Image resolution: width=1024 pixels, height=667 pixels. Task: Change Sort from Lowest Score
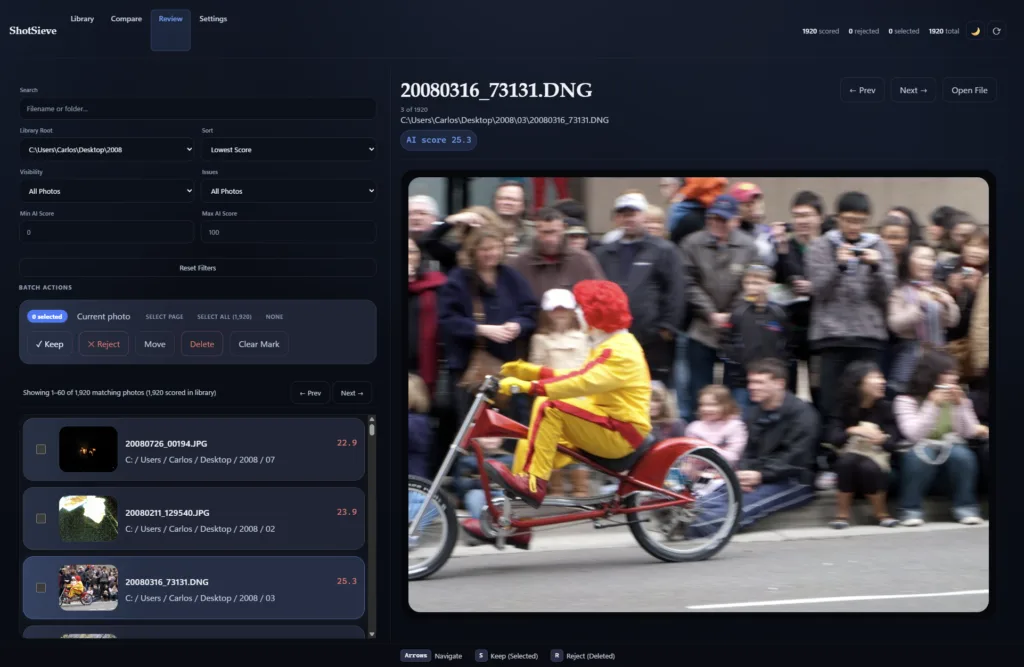pyautogui.click(x=289, y=149)
